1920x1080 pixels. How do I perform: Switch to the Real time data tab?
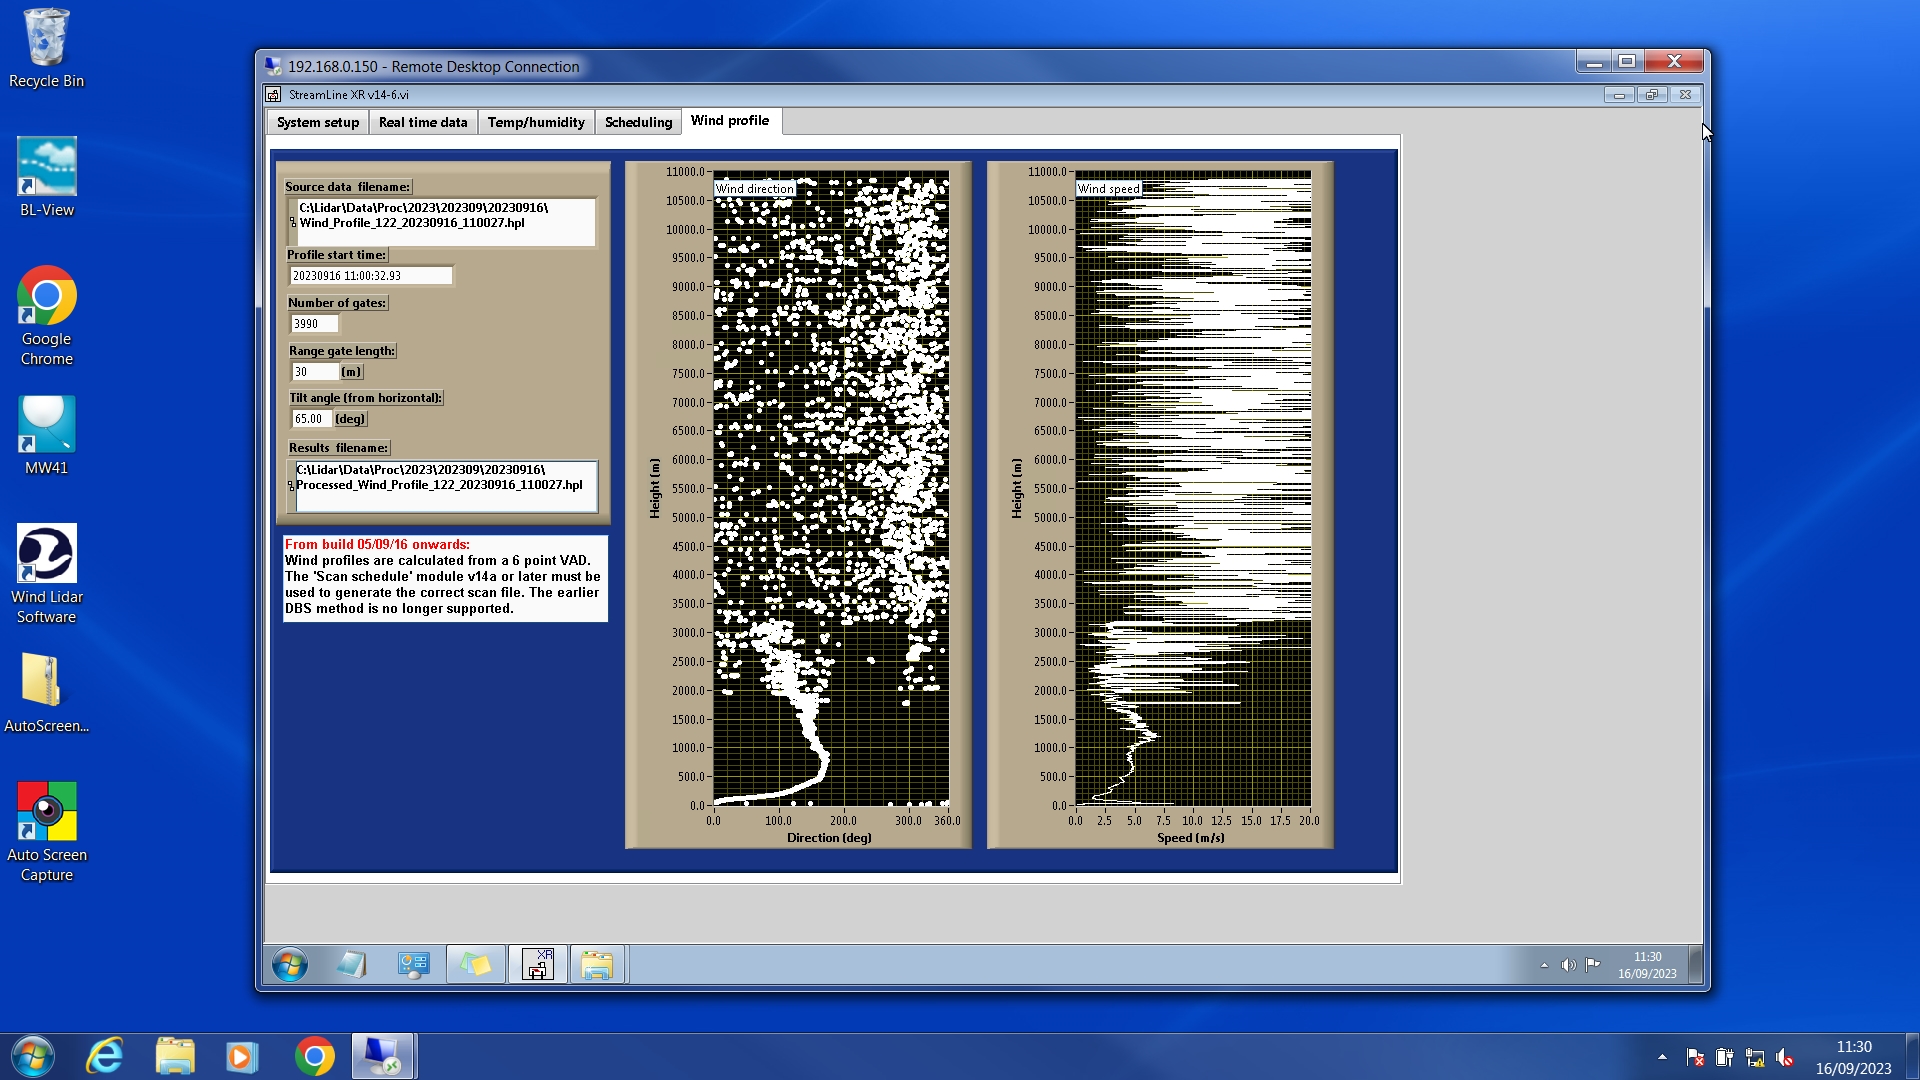423,122
